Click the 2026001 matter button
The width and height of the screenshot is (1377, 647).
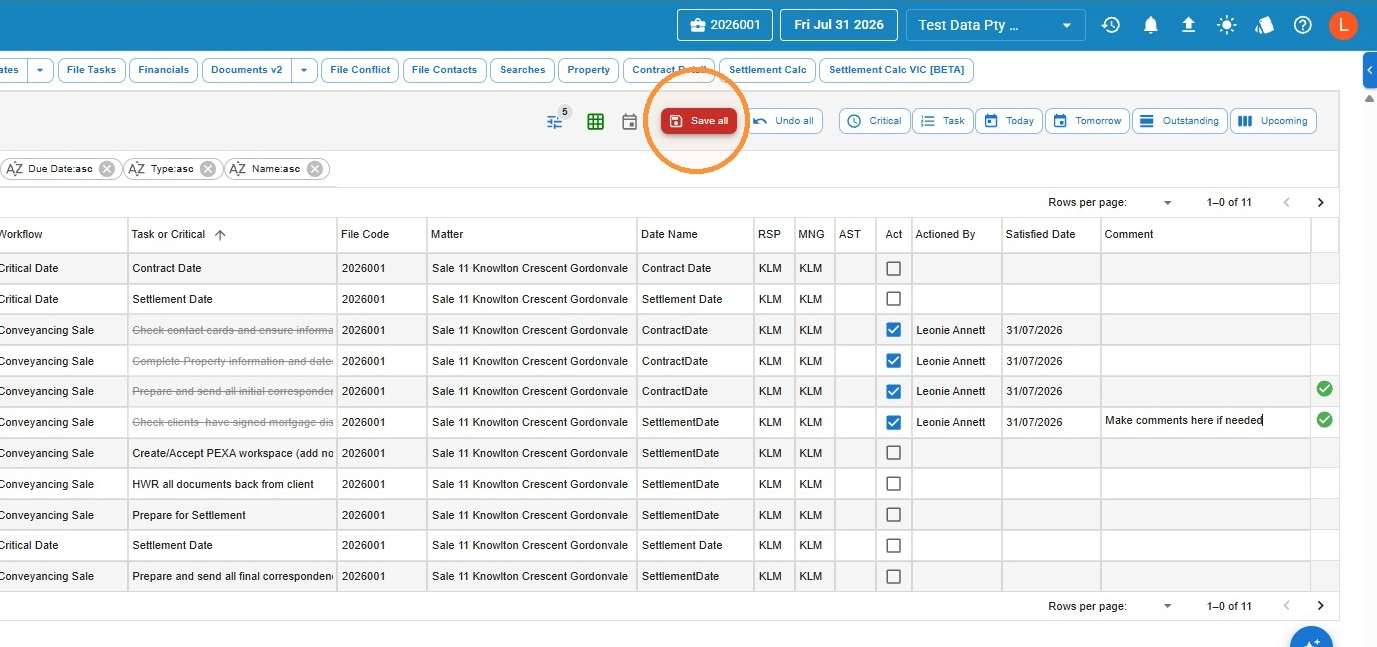click(725, 25)
